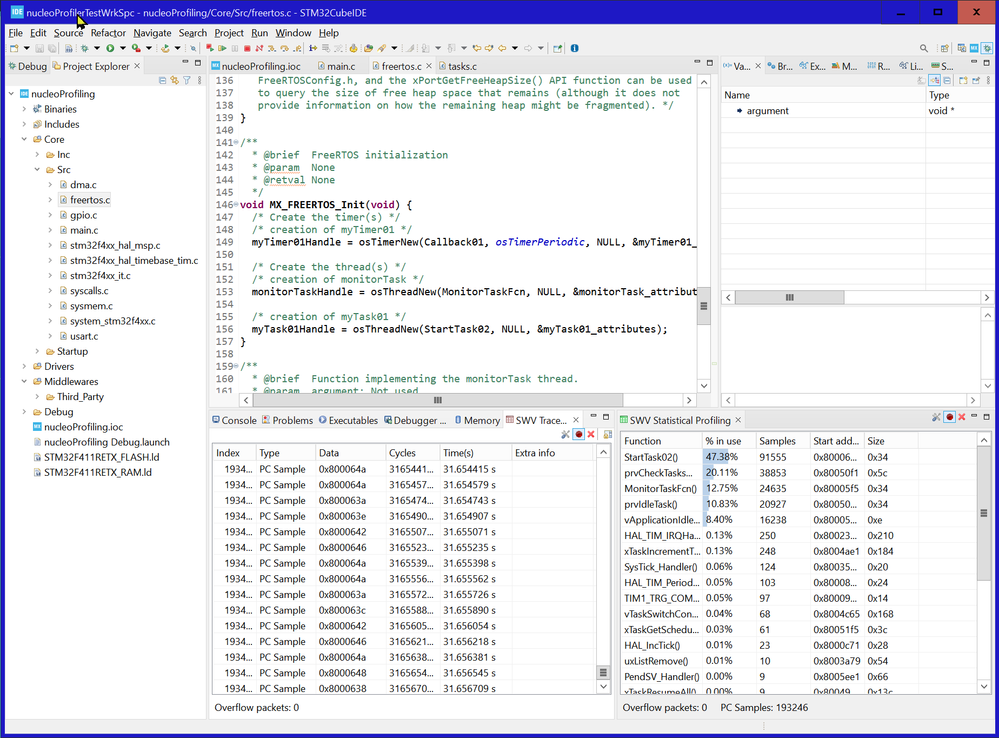Toggle Start Trace record in Statistical Profiling
Image resolution: width=999 pixels, height=738 pixels.
(949, 417)
